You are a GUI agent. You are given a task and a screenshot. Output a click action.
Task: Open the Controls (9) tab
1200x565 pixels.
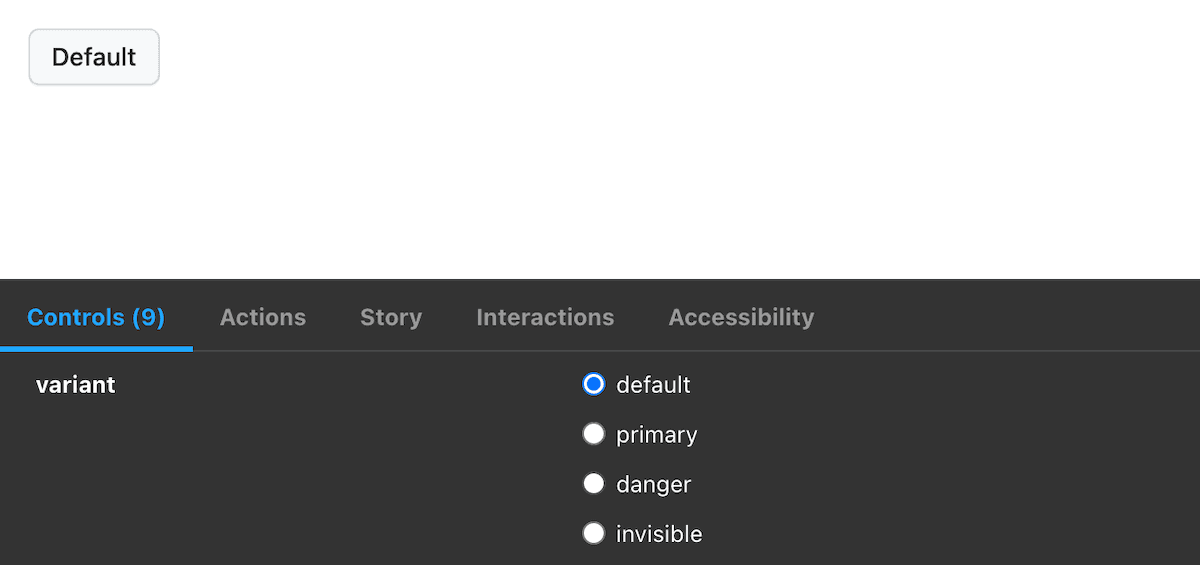96,317
